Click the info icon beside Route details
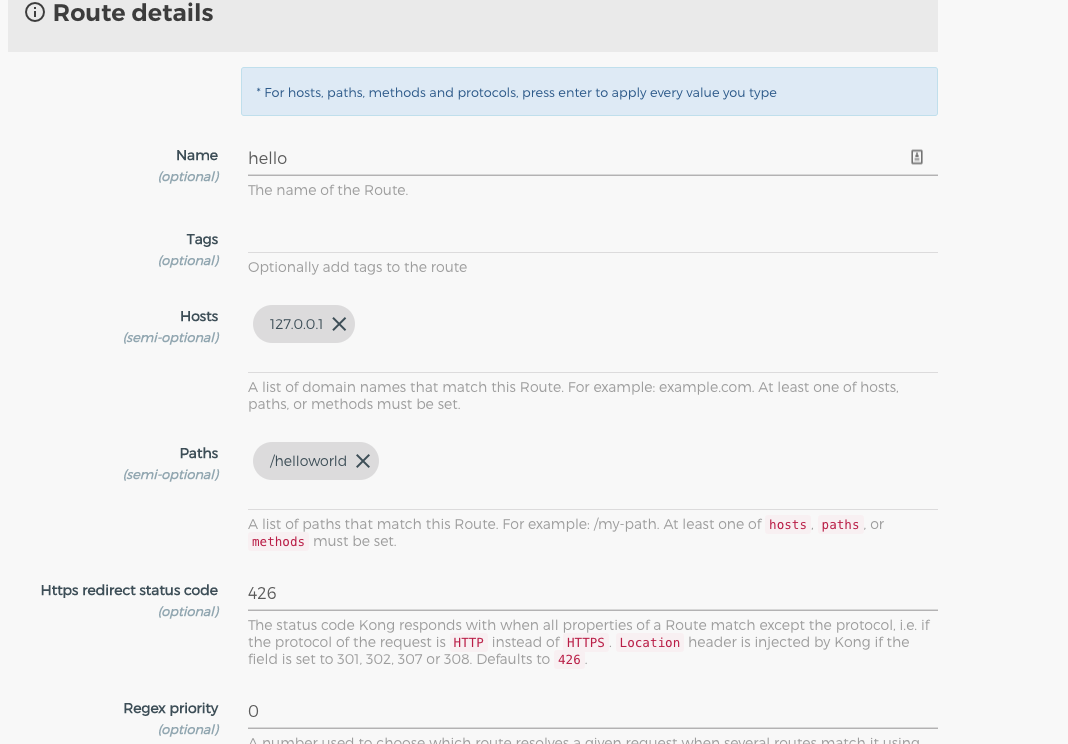 click(35, 13)
